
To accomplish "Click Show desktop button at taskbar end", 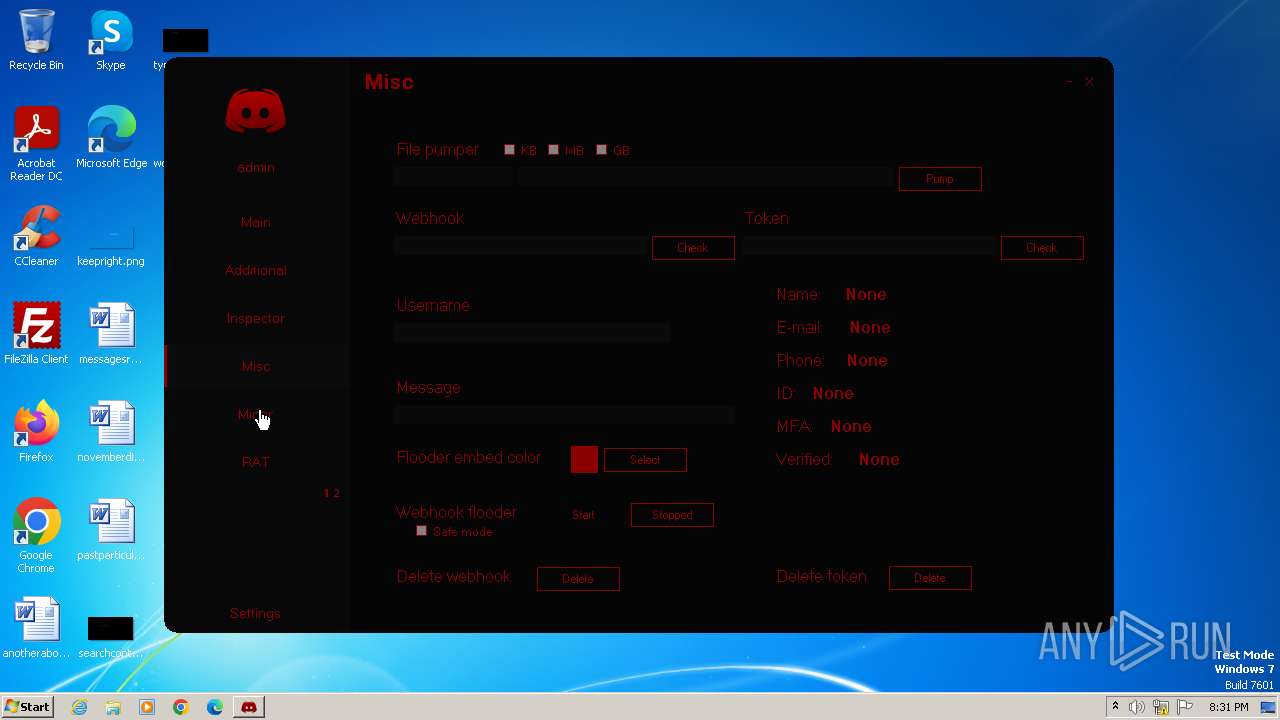I will coord(1270,707).
